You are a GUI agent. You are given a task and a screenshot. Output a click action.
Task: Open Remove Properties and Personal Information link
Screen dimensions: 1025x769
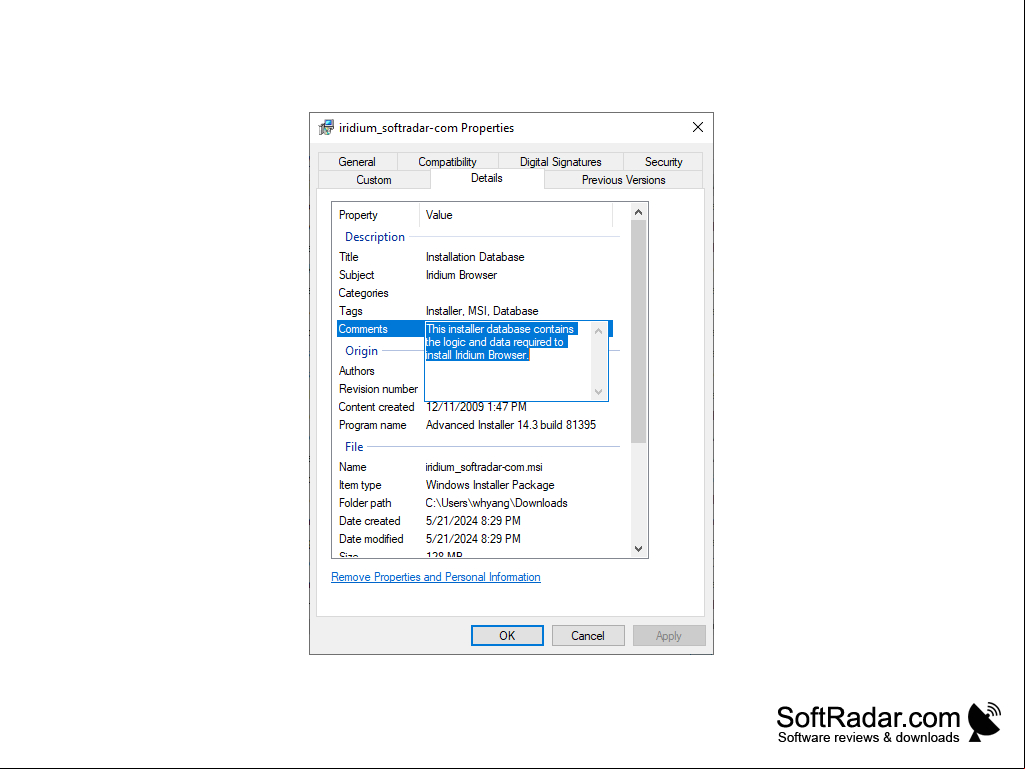(x=435, y=577)
